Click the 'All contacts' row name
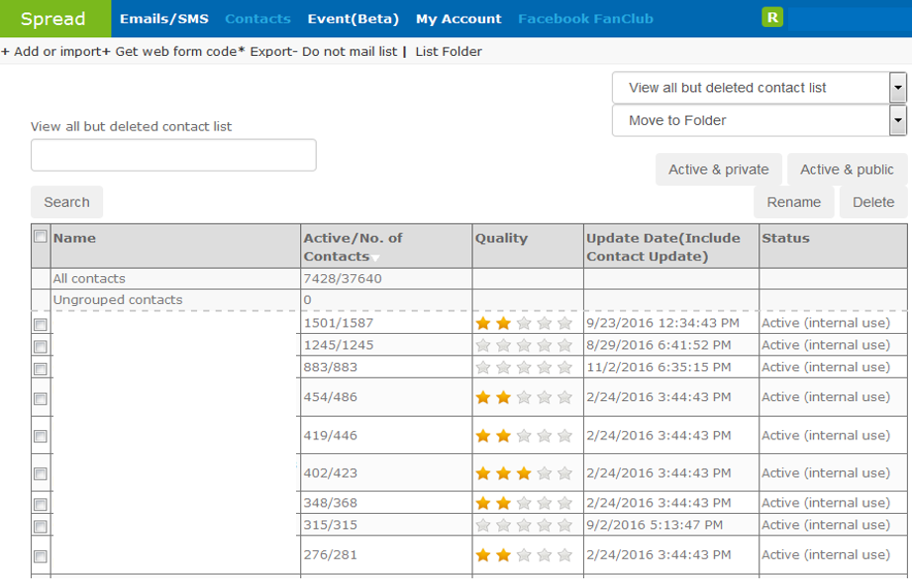Screen dimensions: 912x582 [89, 279]
